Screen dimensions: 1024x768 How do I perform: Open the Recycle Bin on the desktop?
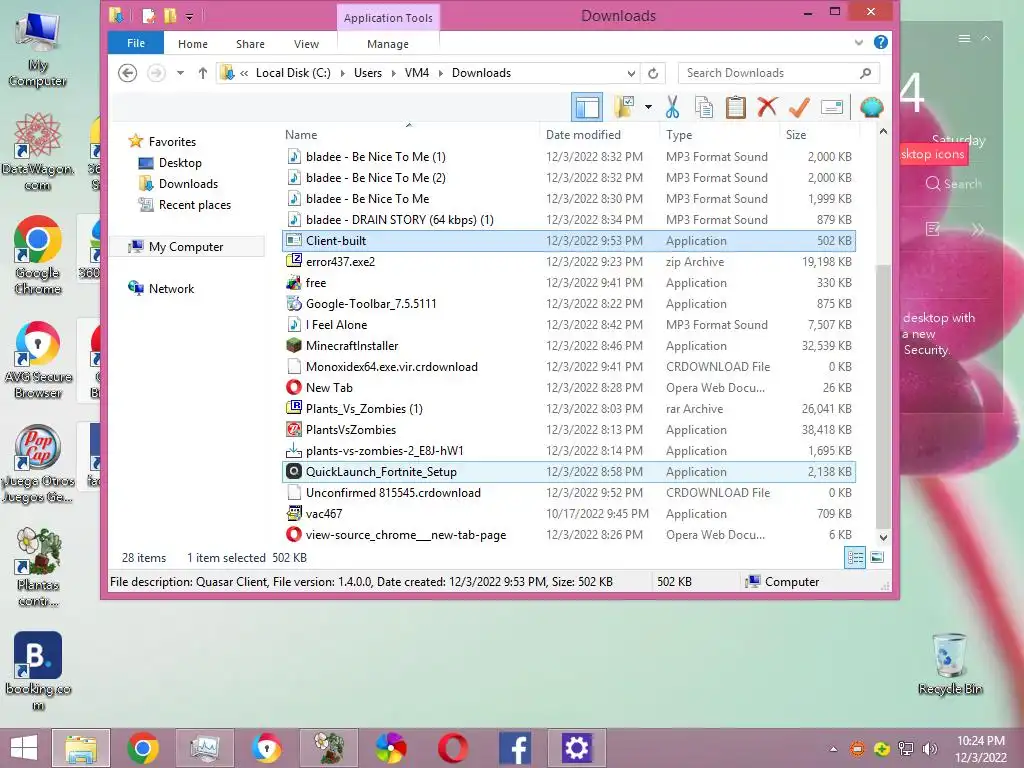[950, 665]
